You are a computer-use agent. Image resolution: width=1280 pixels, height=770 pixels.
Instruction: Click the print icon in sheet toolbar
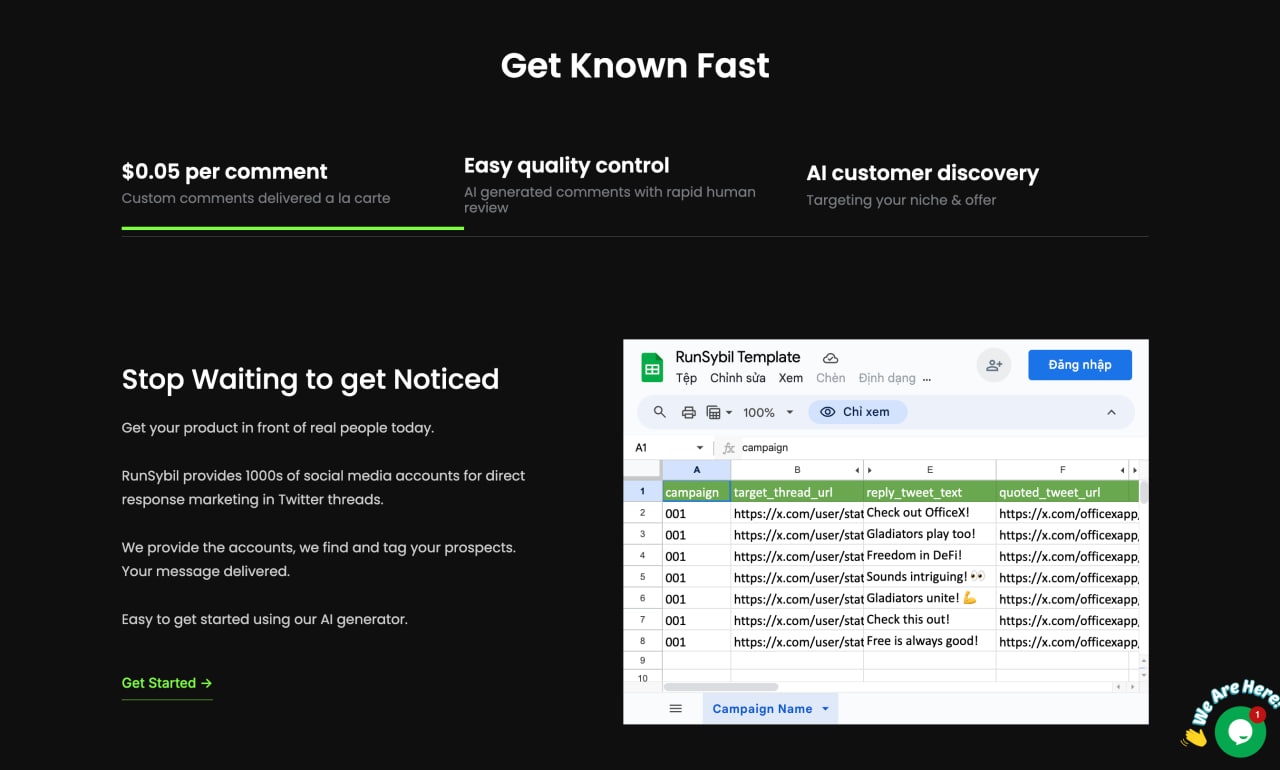coord(688,412)
